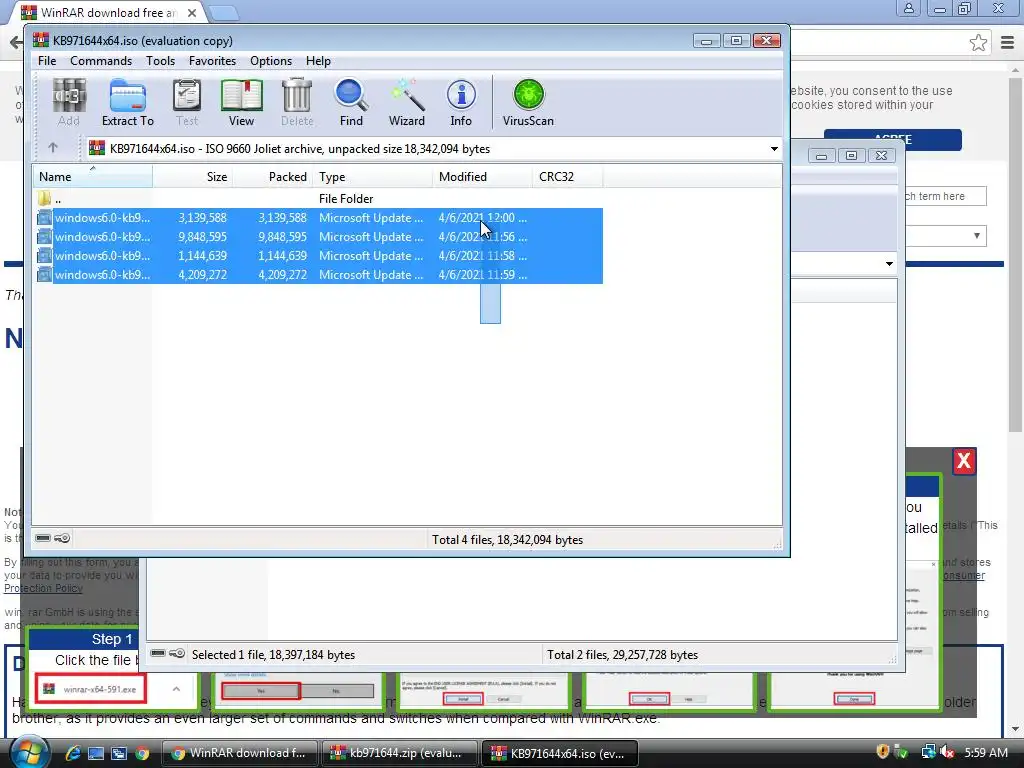Click the drive icon in kb971644.zip window status bar

pos(158,653)
